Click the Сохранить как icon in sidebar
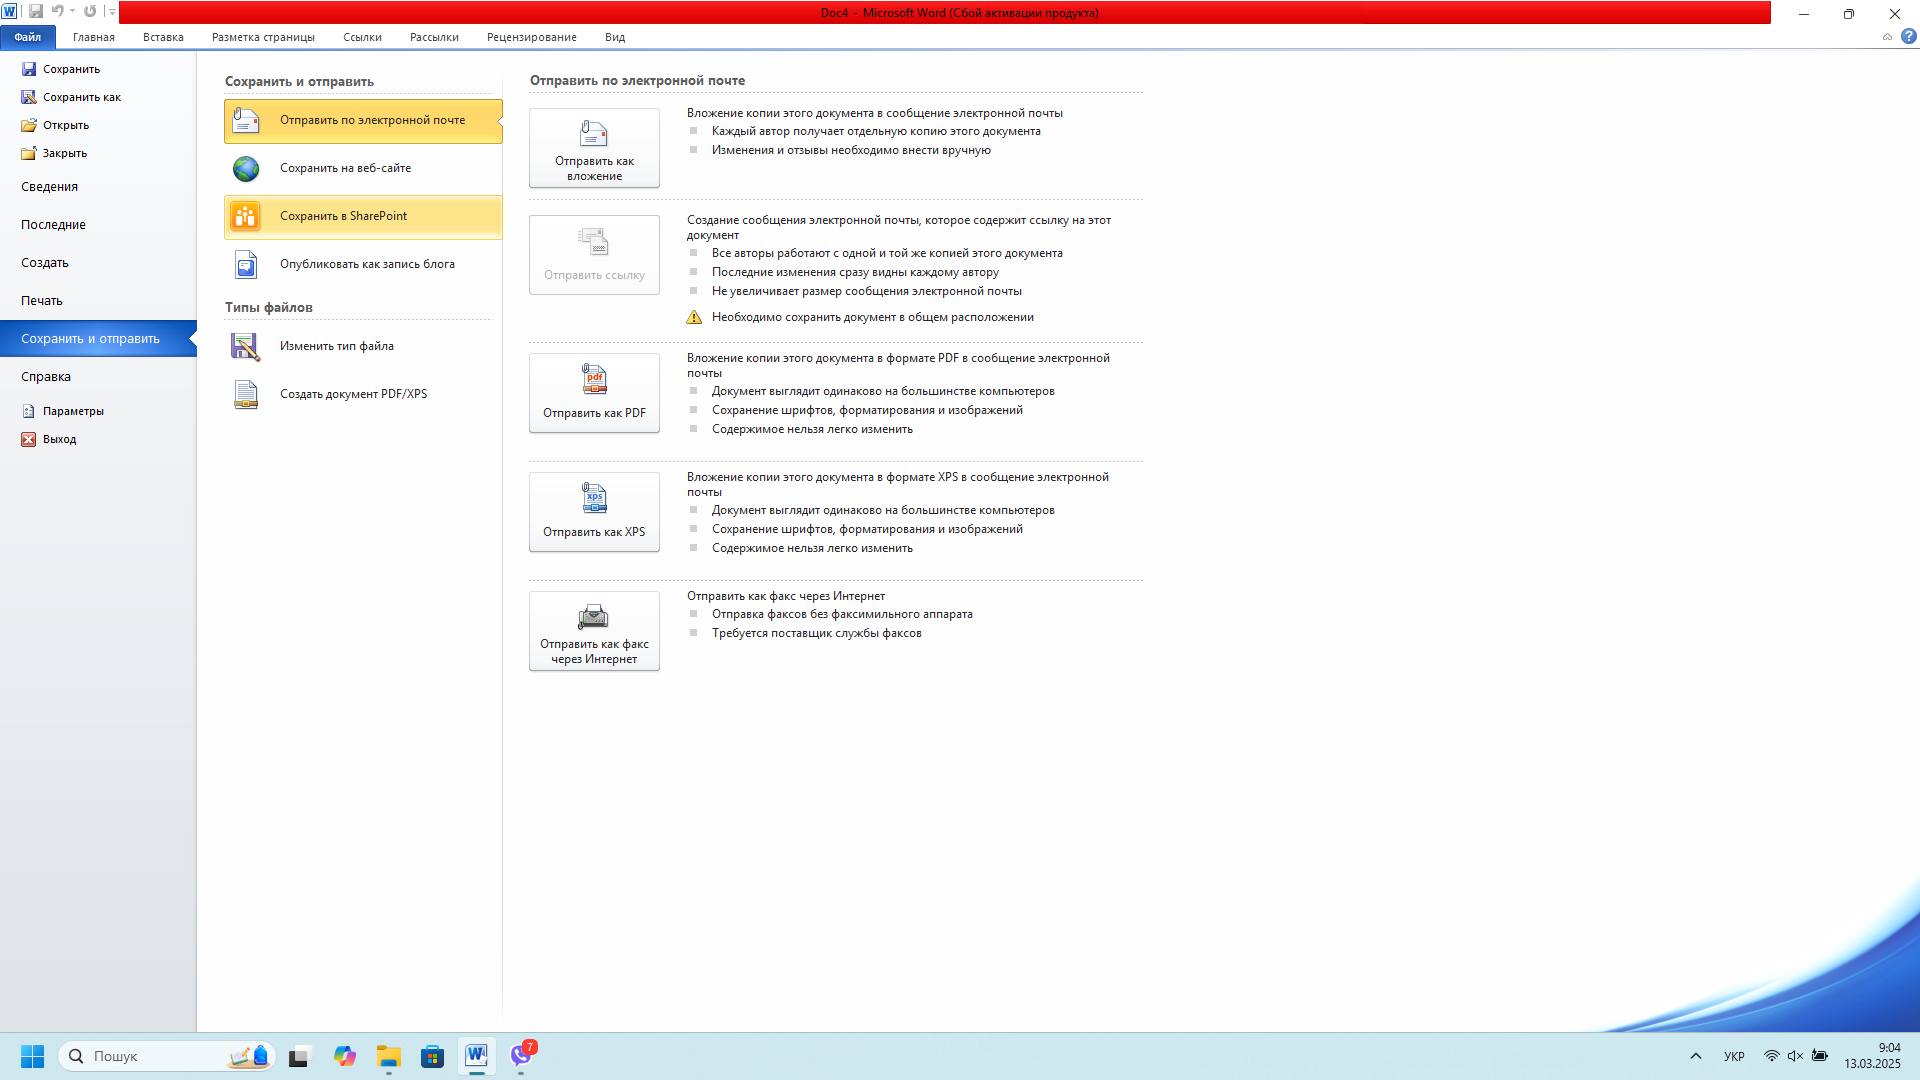Viewport: 1920px width, 1080px height. [x=29, y=97]
